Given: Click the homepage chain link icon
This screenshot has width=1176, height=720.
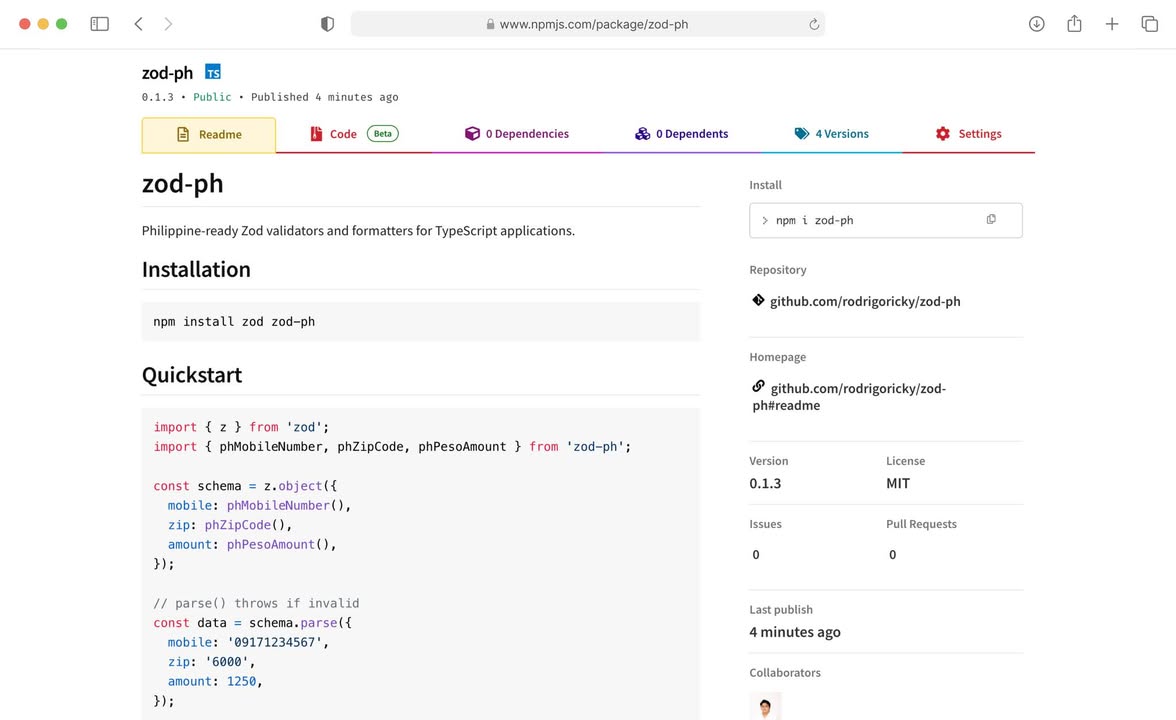Looking at the screenshot, I should point(758,386).
